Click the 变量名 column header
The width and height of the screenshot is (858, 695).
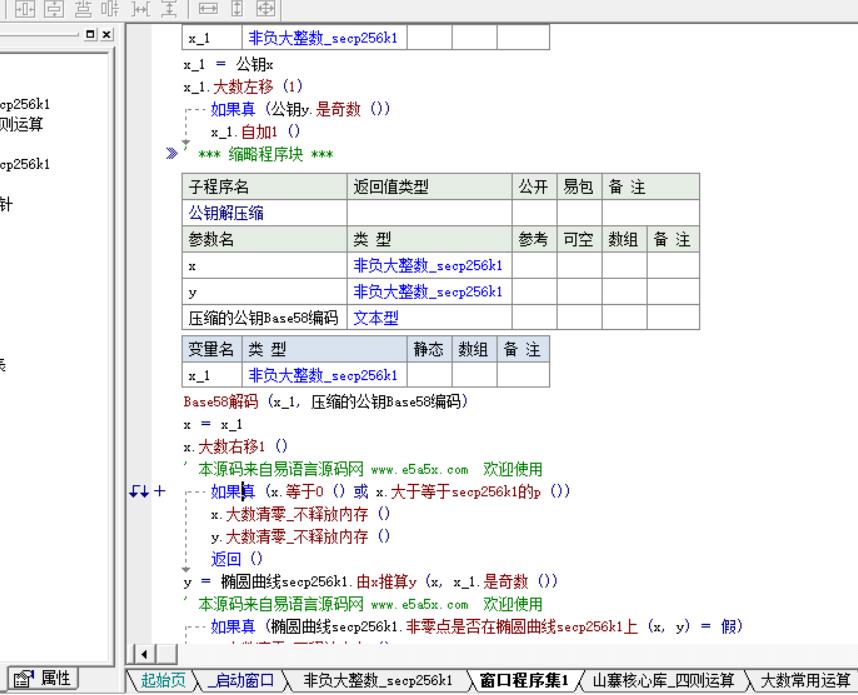point(212,349)
